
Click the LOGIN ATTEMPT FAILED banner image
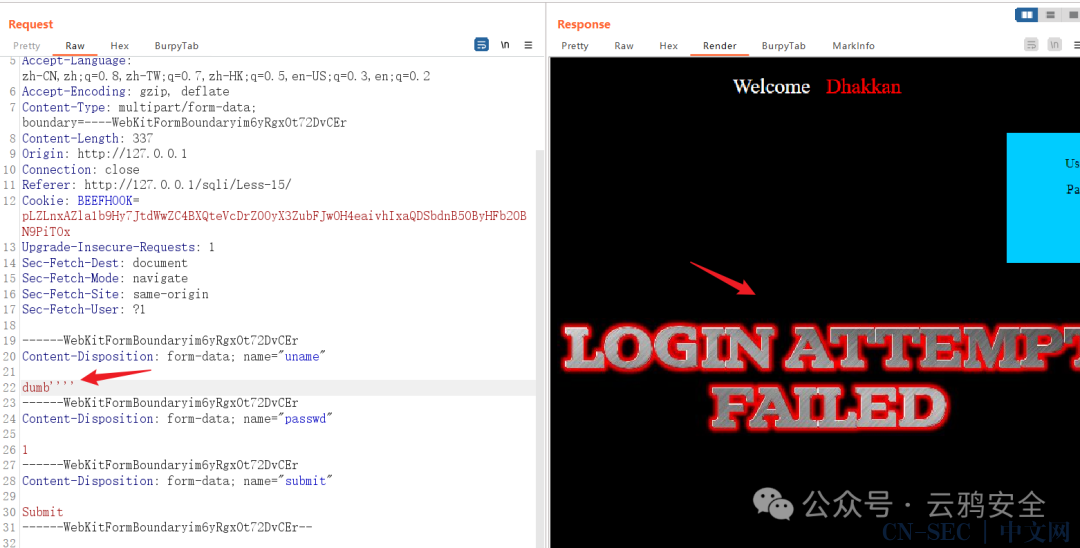(821, 377)
